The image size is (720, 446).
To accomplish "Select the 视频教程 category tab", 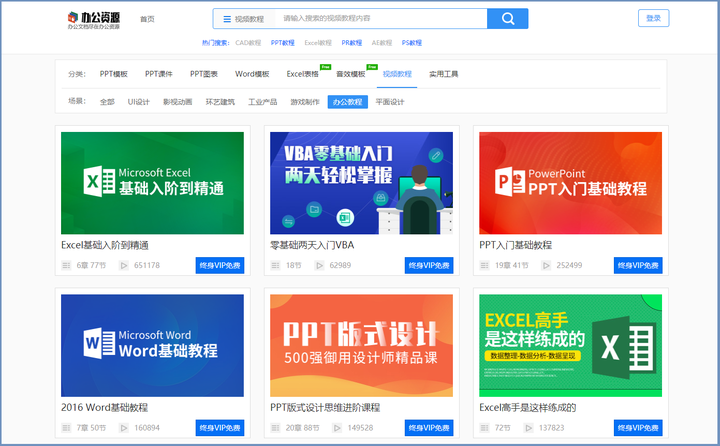I will coord(397,74).
